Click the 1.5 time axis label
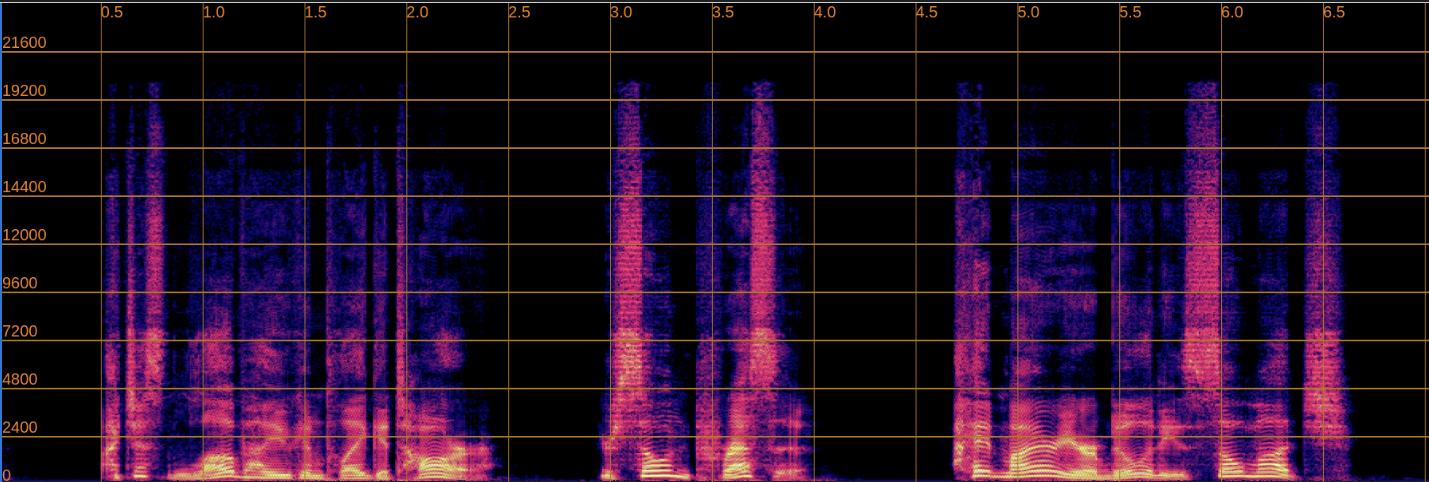 pyautogui.click(x=316, y=13)
